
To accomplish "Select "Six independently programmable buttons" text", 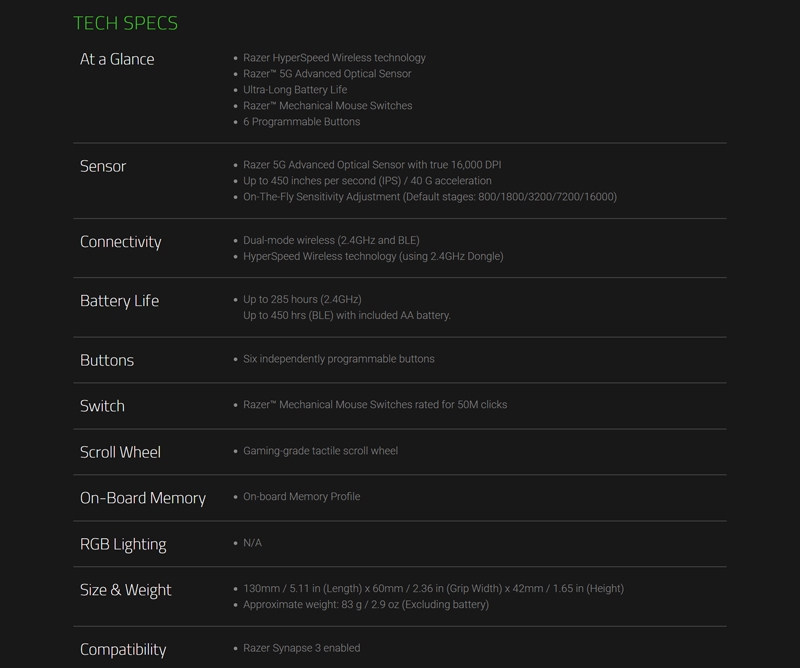I will pyautogui.click(x=339, y=359).
